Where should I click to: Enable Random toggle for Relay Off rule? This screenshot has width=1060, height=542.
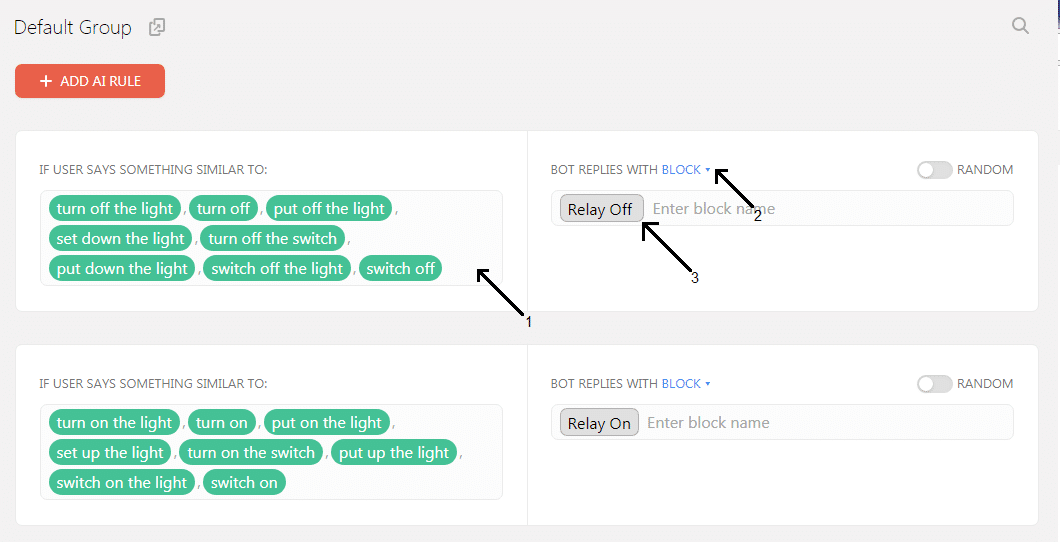coord(934,170)
